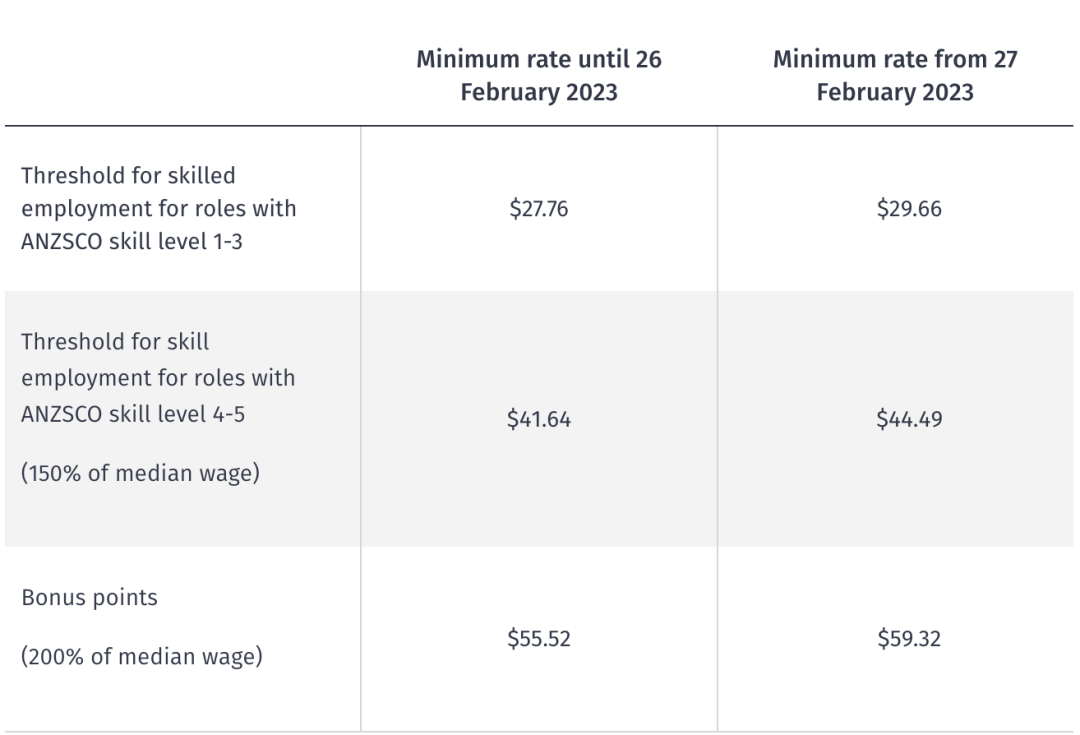Click "Threshold for skilled" text in first row
The width and height of the screenshot is (1080, 735).
coord(128,176)
